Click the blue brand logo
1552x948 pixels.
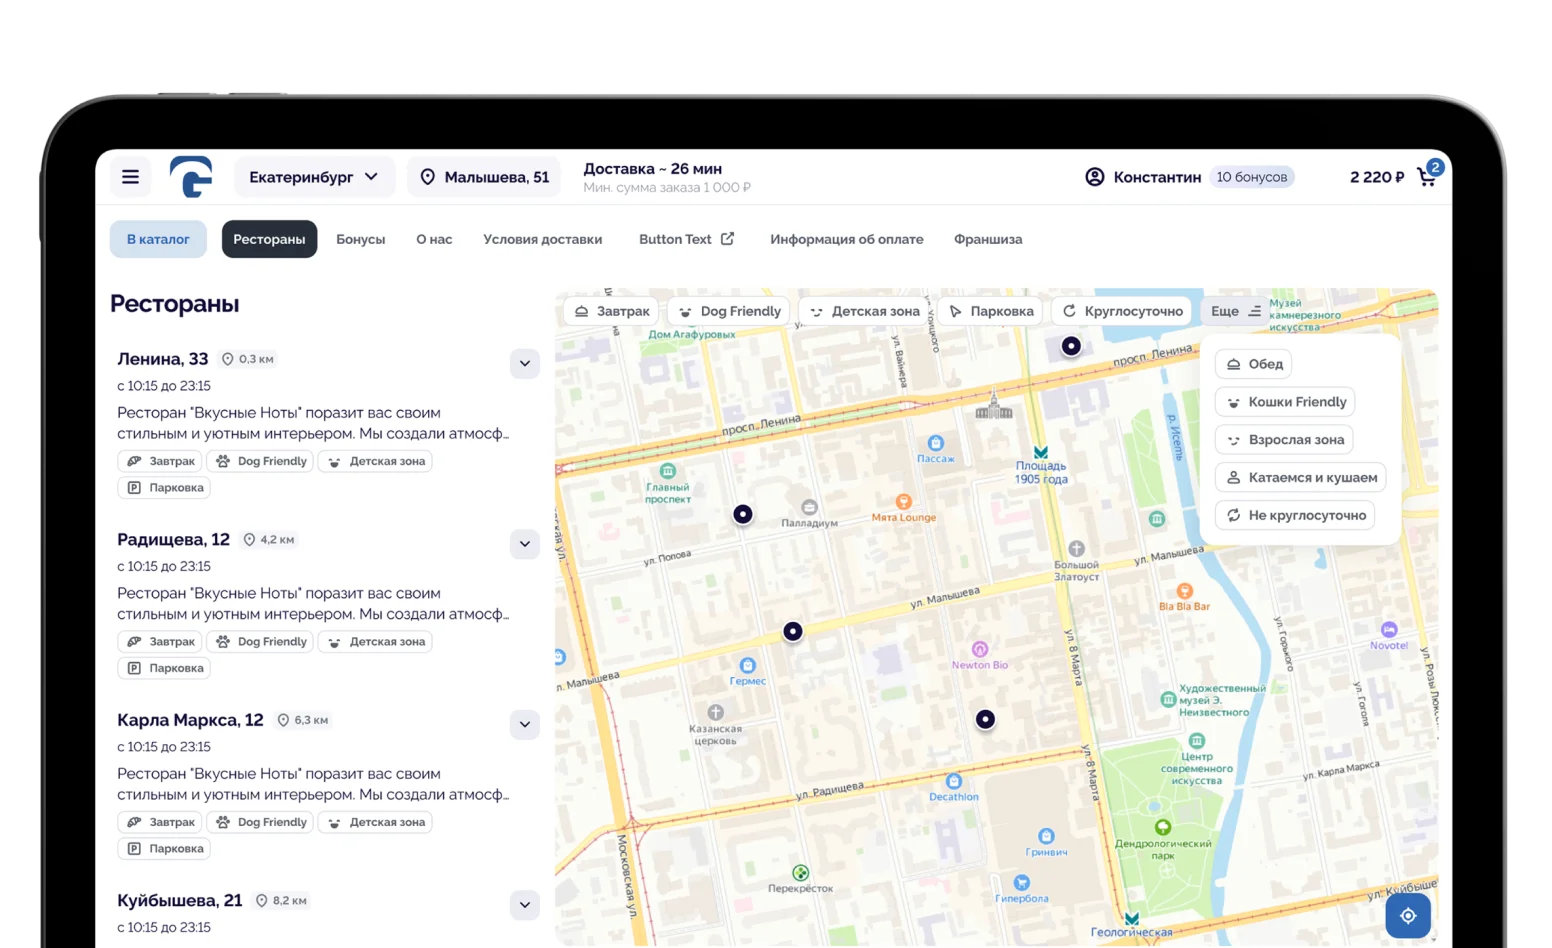click(191, 177)
